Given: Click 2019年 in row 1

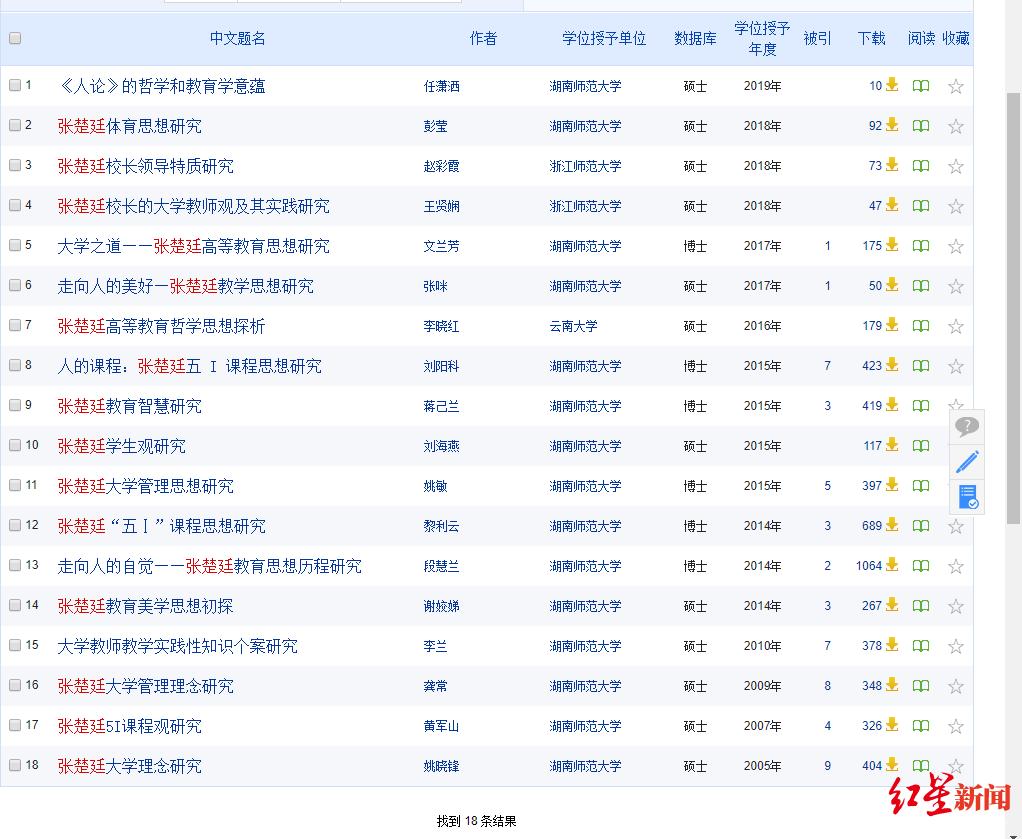Looking at the screenshot, I should (762, 86).
